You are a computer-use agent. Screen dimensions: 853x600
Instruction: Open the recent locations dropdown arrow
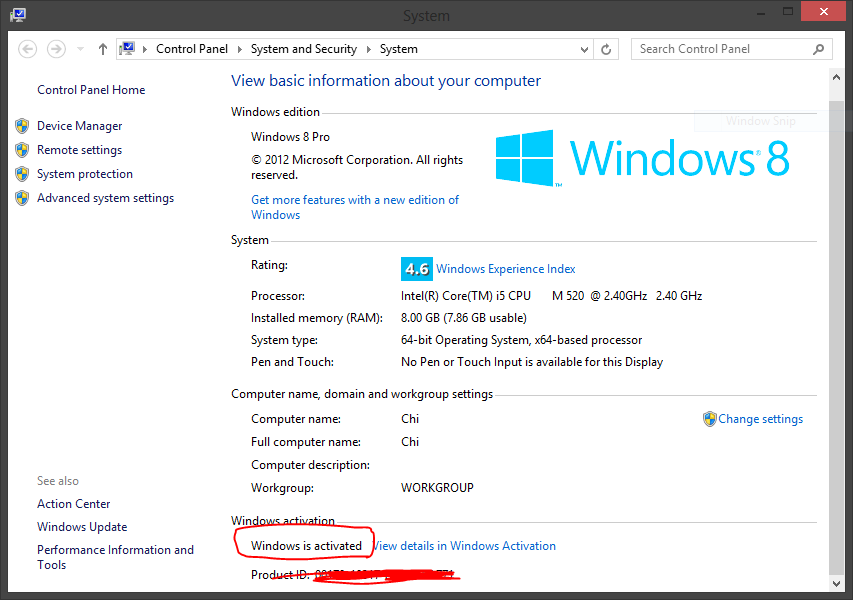(81, 50)
